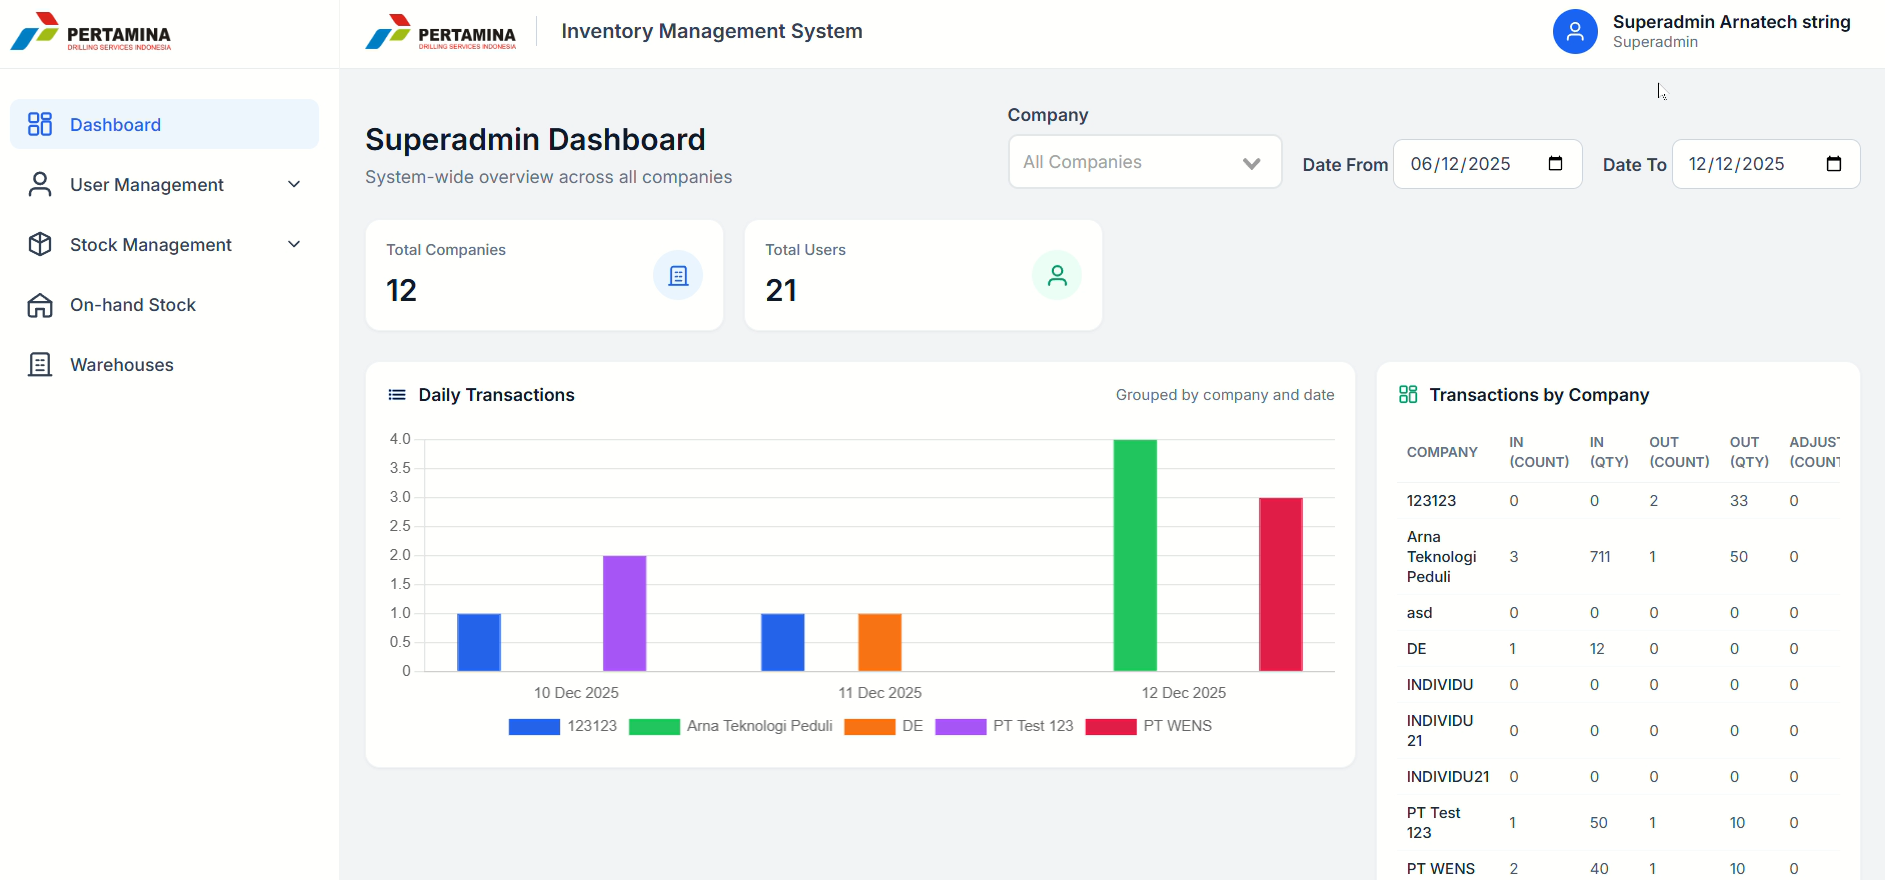
Task: Toggle the 123123 series in chart legend
Action: [x=563, y=726]
